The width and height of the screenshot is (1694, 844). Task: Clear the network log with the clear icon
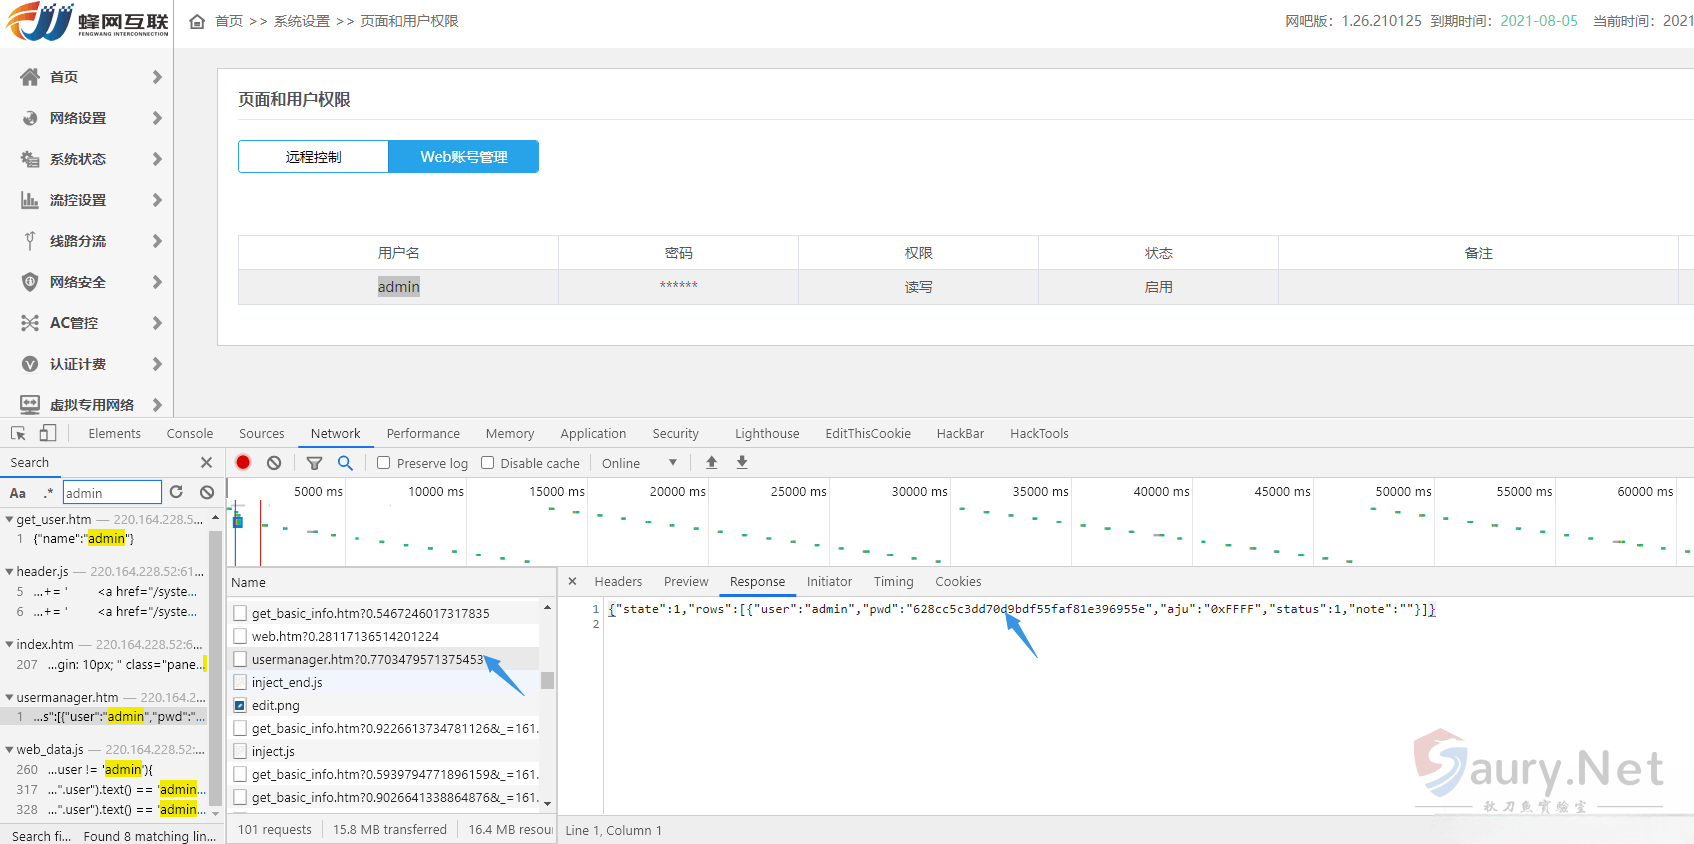274,463
